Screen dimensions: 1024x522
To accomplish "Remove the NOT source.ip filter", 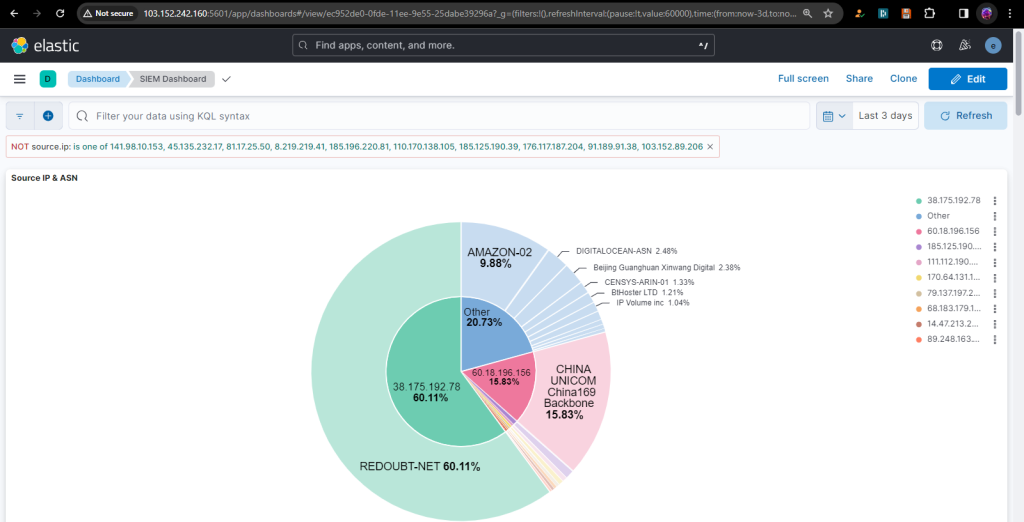I will click(710, 147).
